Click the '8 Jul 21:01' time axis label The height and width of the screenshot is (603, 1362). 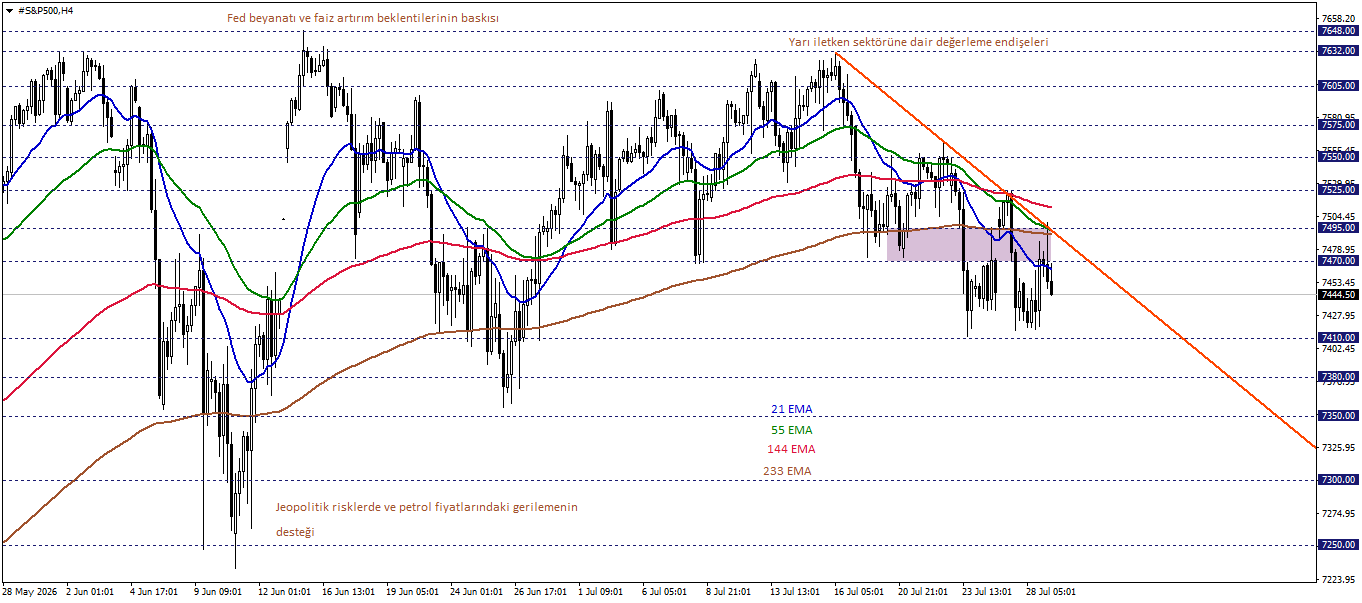click(x=730, y=591)
